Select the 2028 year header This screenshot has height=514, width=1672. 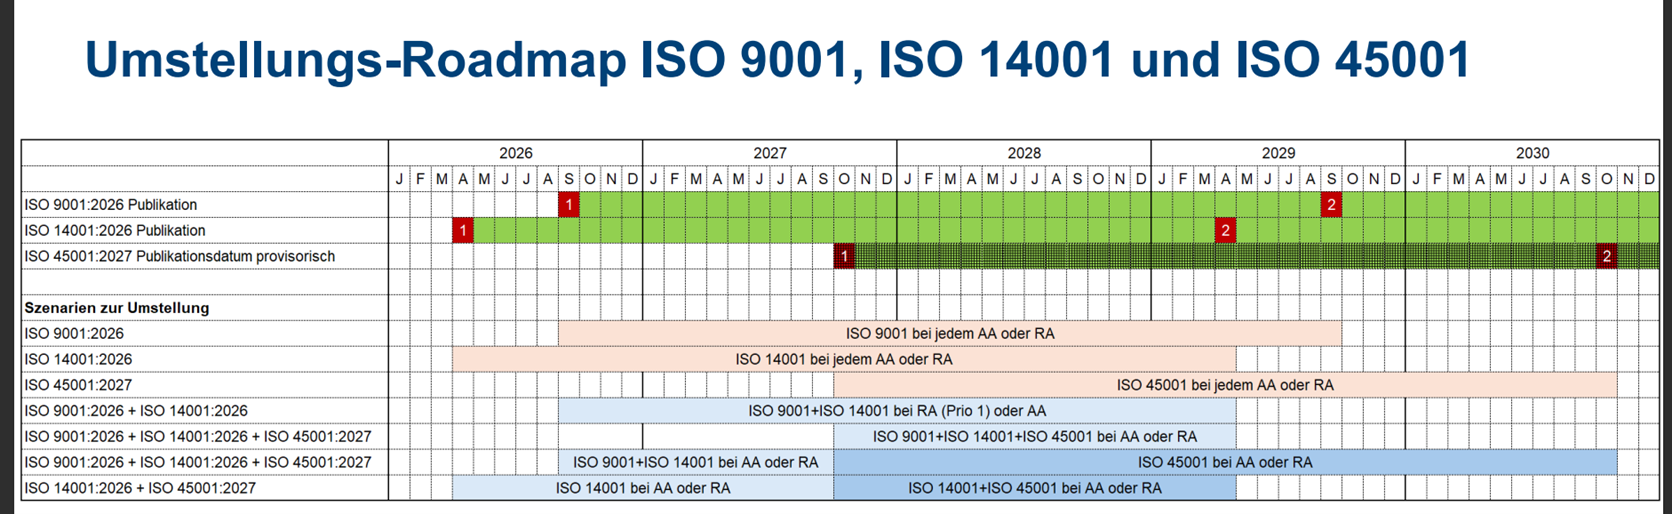pos(1023,153)
